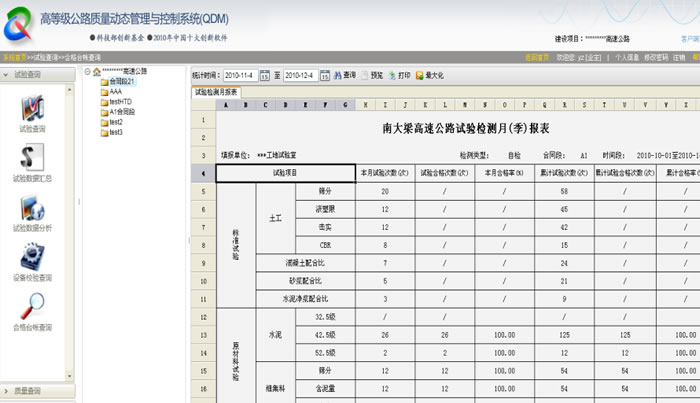Click the 打印 print toolbar button
The image size is (700, 403).
[x=398, y=75]
